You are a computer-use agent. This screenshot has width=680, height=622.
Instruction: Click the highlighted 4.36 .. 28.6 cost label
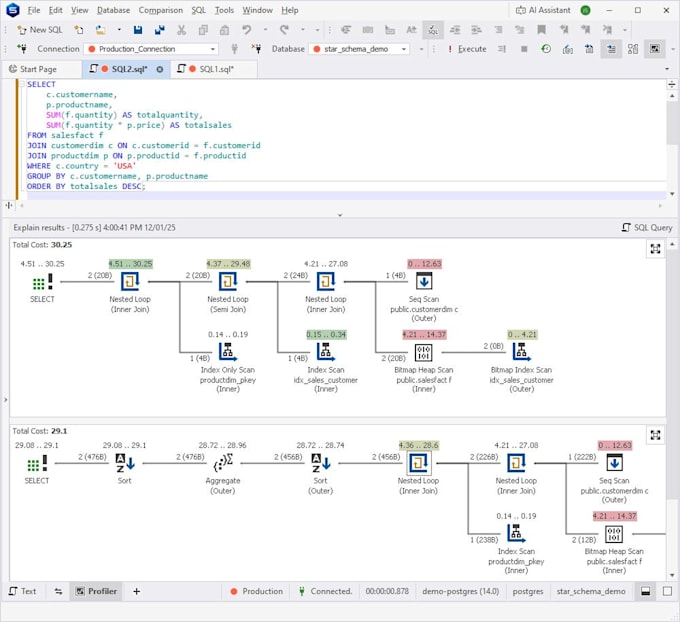tap(418, 445)
